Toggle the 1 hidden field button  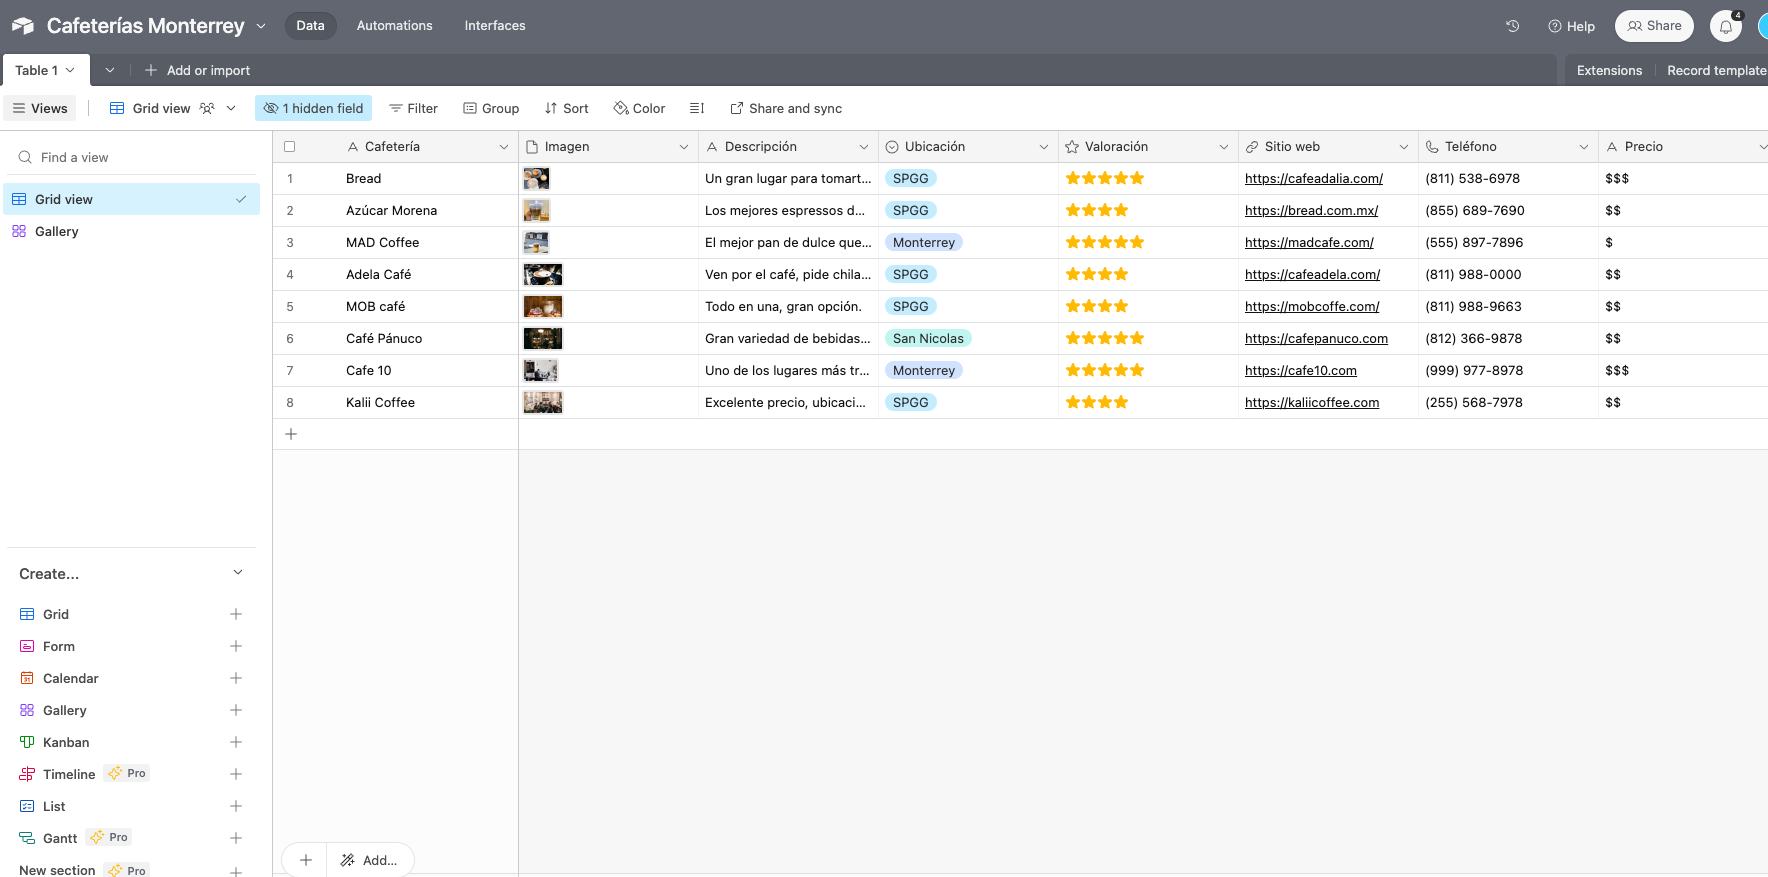(313, 108)
